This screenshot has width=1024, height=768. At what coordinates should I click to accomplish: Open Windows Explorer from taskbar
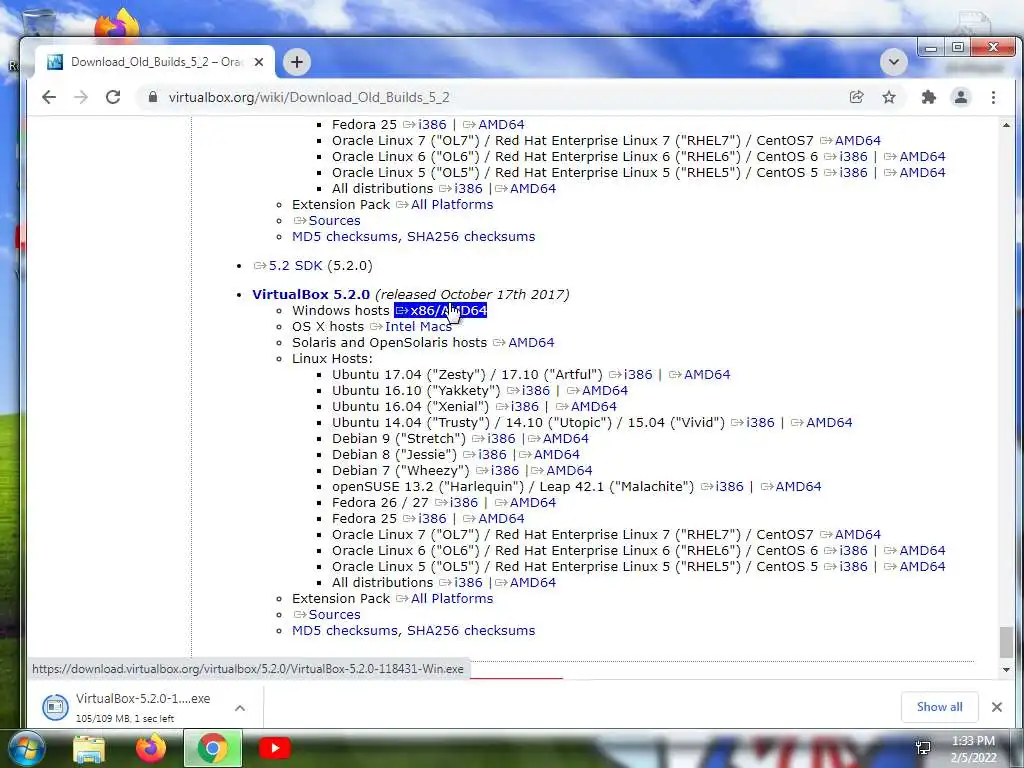tap(89, 748)
